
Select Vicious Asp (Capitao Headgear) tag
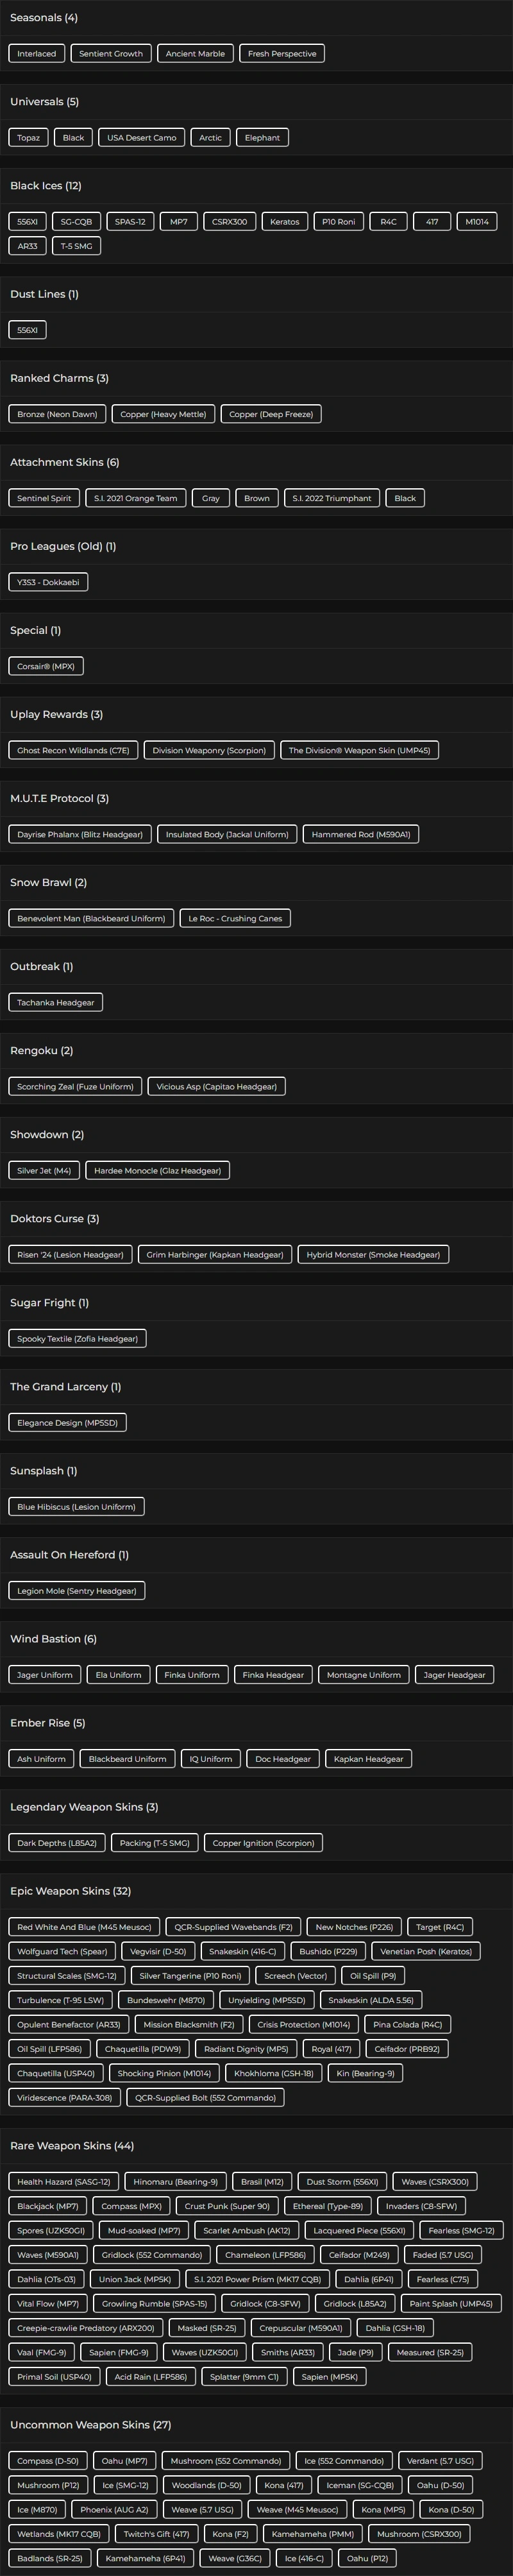tap(217, 1086)
